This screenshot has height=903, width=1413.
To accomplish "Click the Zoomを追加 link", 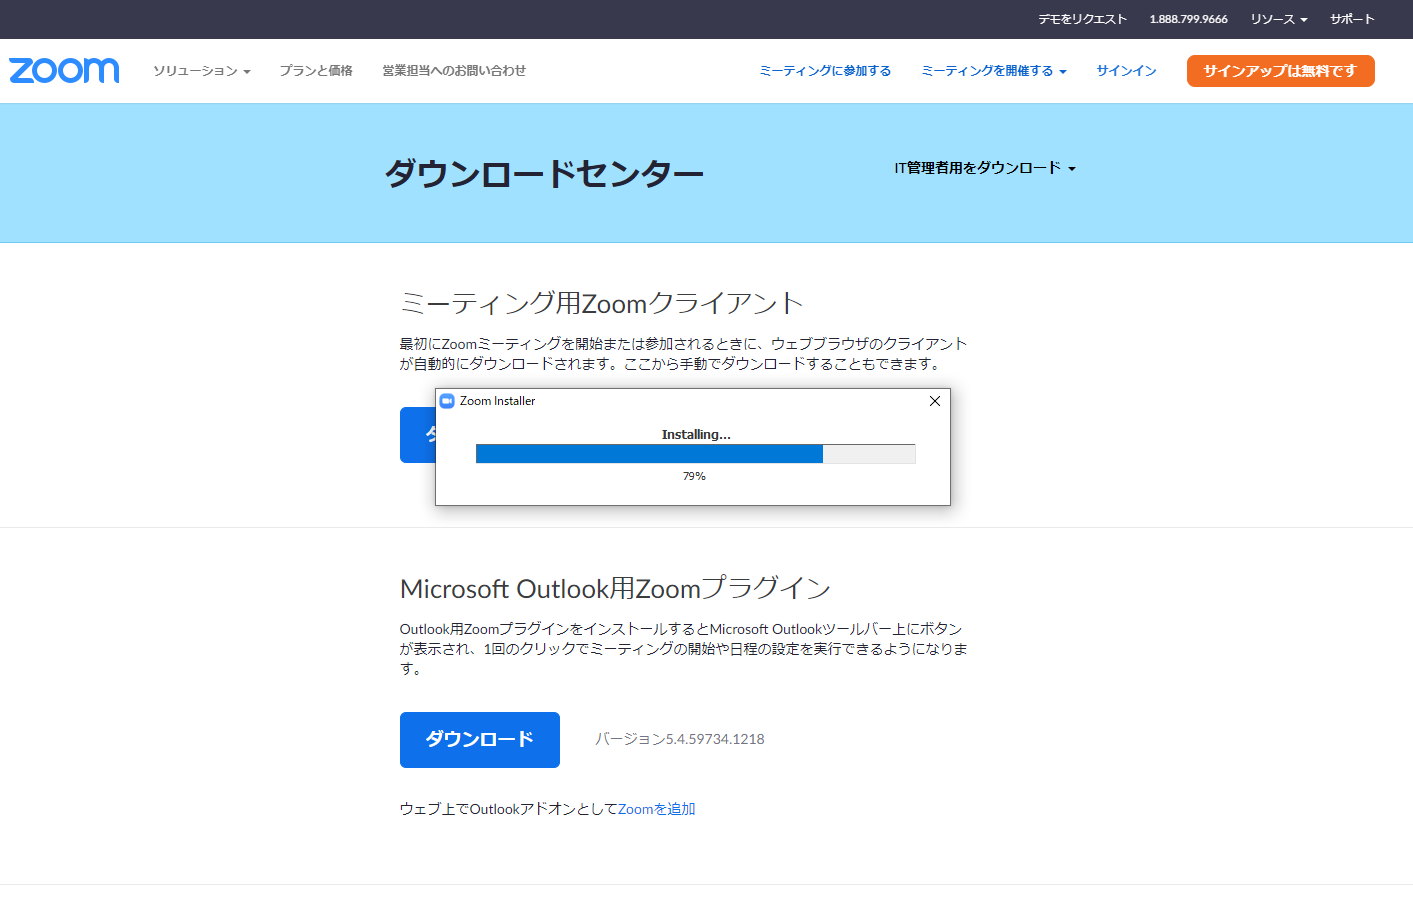I will point(657,809).
